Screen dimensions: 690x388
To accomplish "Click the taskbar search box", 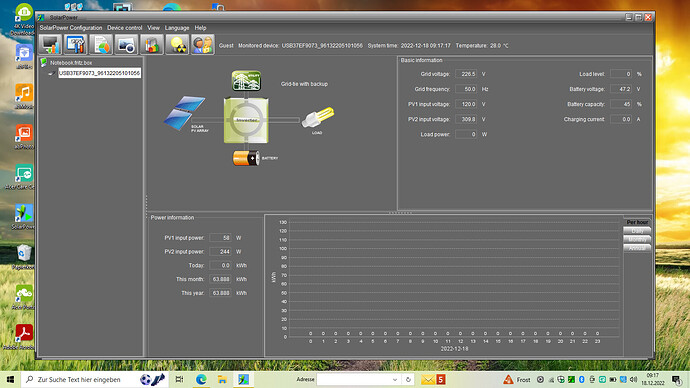I will click(95, 379).
